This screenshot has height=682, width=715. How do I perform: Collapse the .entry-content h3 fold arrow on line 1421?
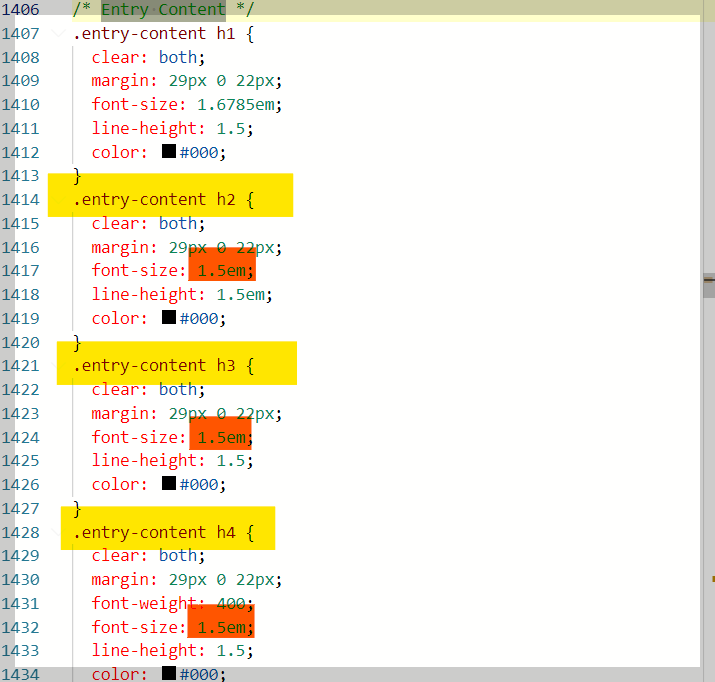55,365
